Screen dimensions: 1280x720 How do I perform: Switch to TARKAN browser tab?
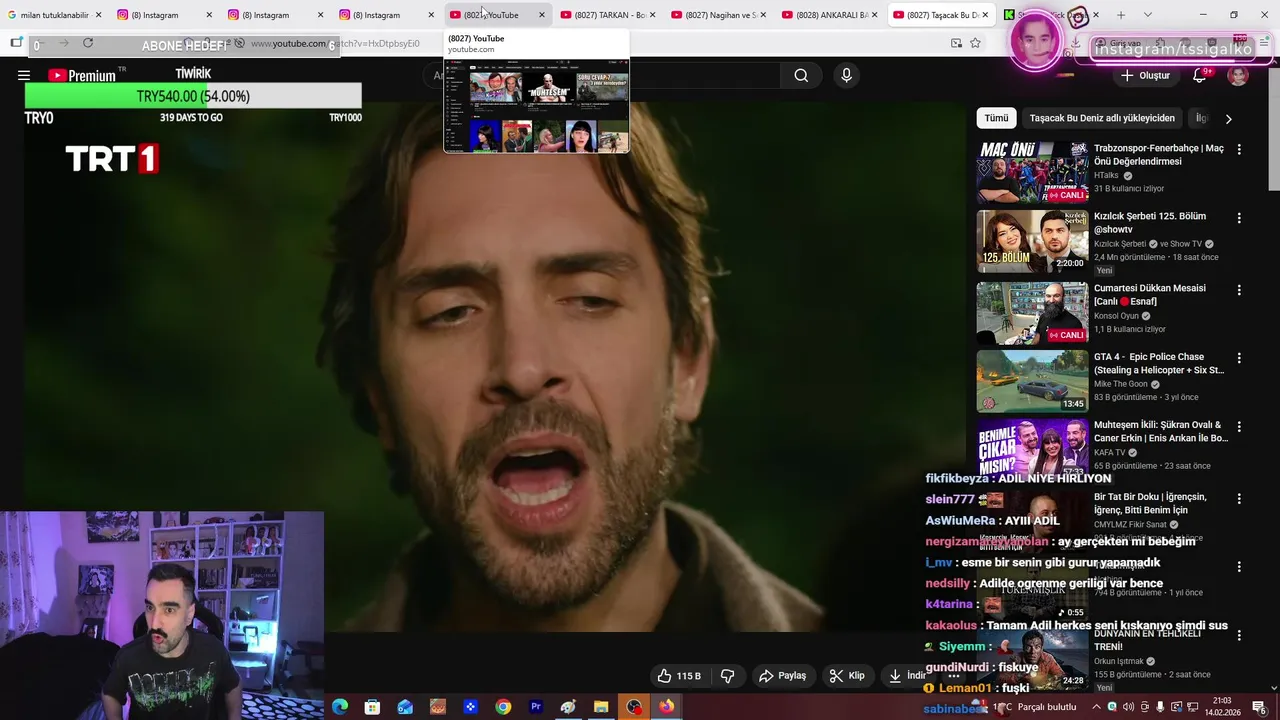pyautogui.click(x=606, y=15)
